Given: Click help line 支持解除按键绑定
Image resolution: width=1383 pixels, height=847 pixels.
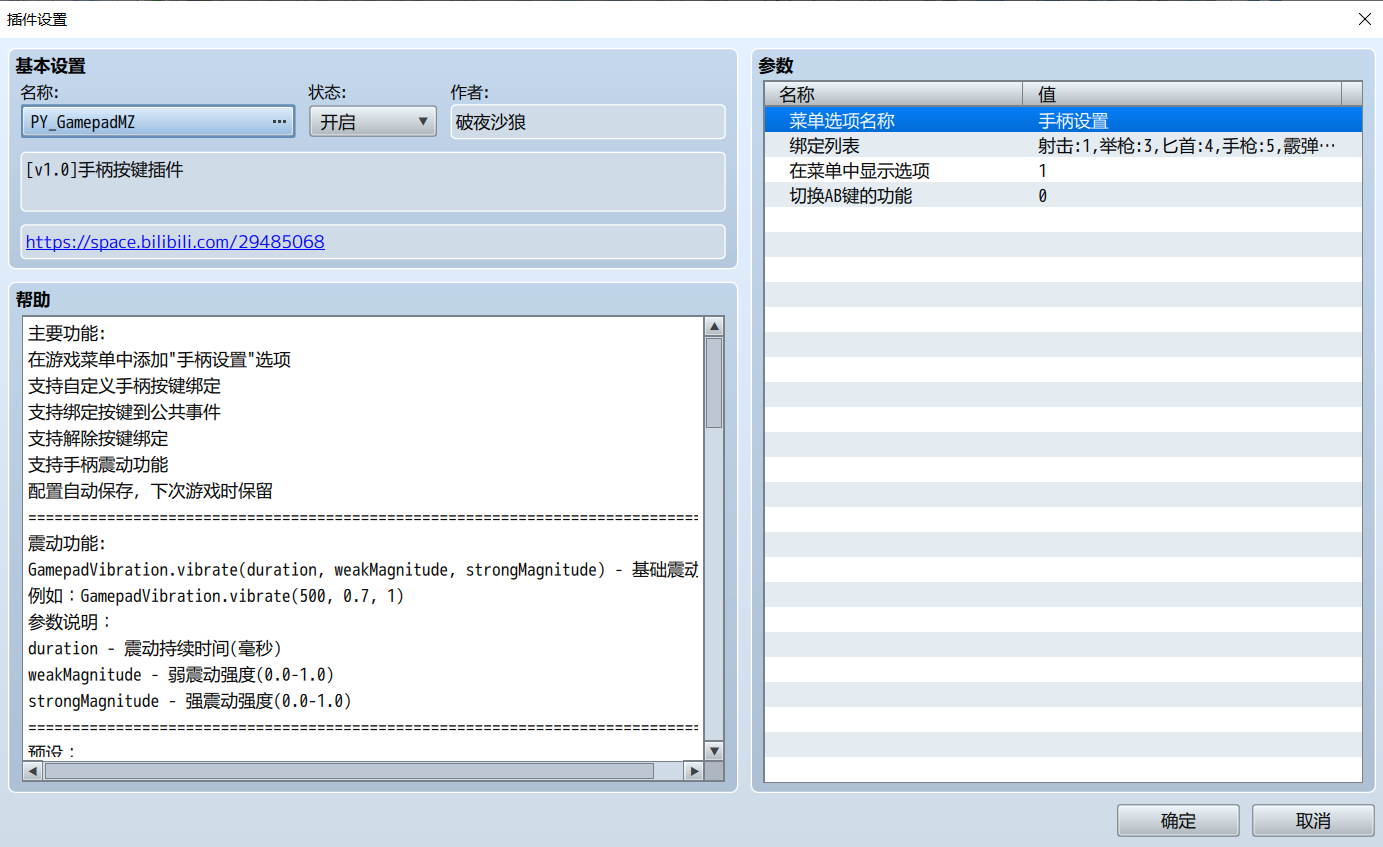Looking at the screenshot, I should (x=98, y=439).
